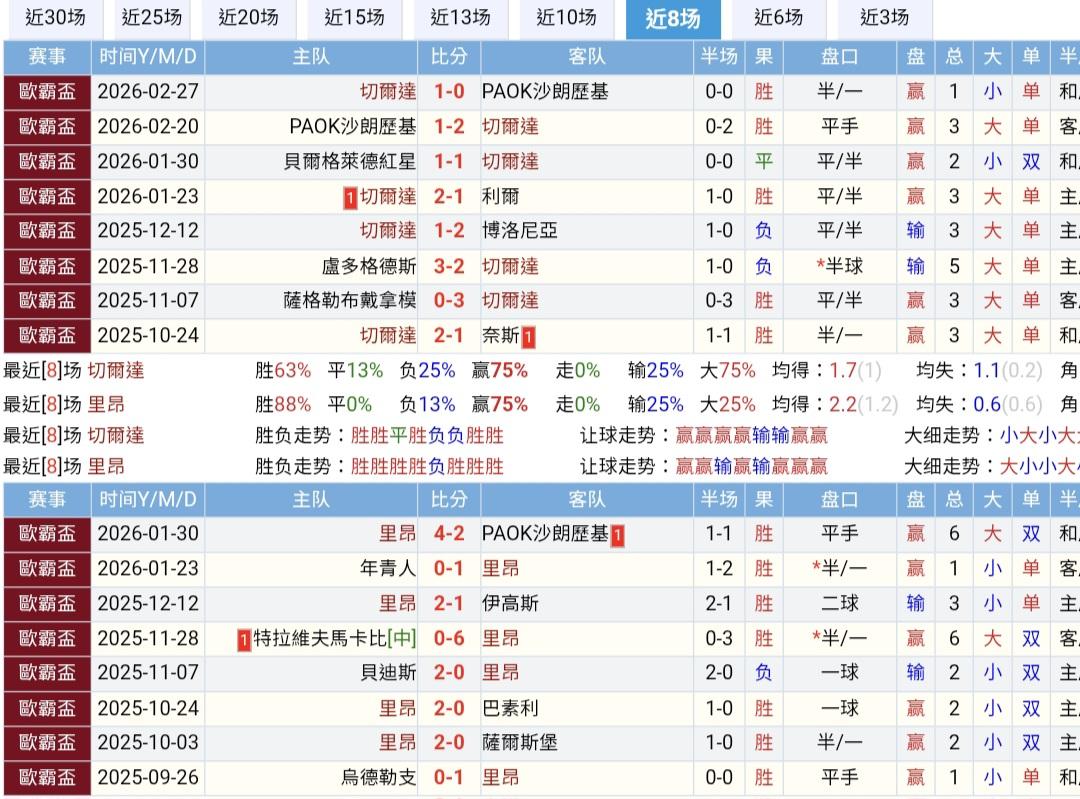This screenshot has height=799, width=1080.
Task: Click 歐霸盃 label on 2025-12-12 切爾達 row
Action: click(48, 231)
